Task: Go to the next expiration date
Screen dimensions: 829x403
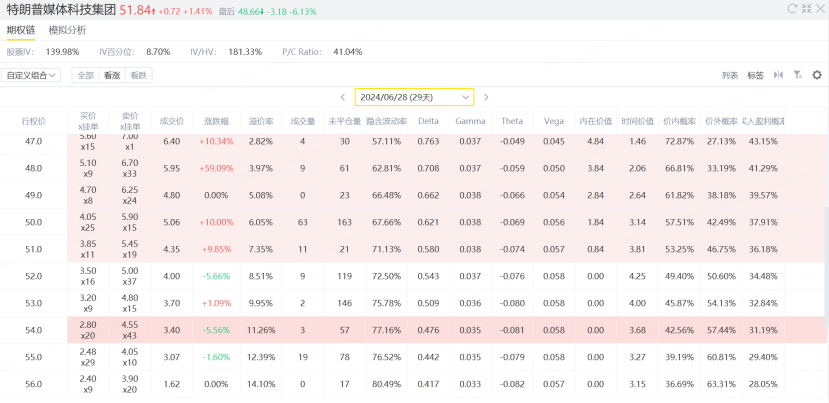Action: pos(486,97)
